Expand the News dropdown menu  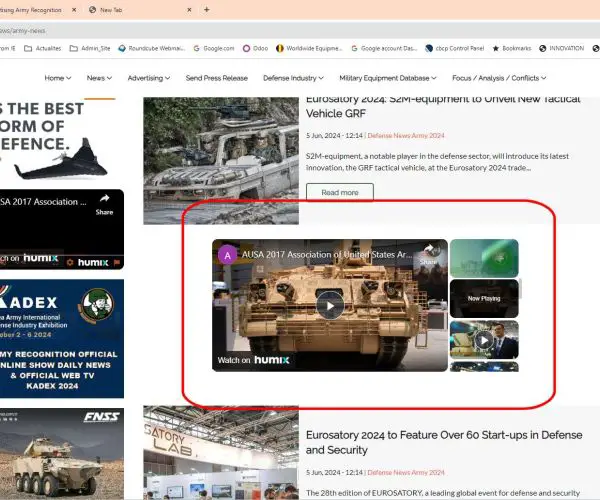pyautogui.click(x=99, y=78)
